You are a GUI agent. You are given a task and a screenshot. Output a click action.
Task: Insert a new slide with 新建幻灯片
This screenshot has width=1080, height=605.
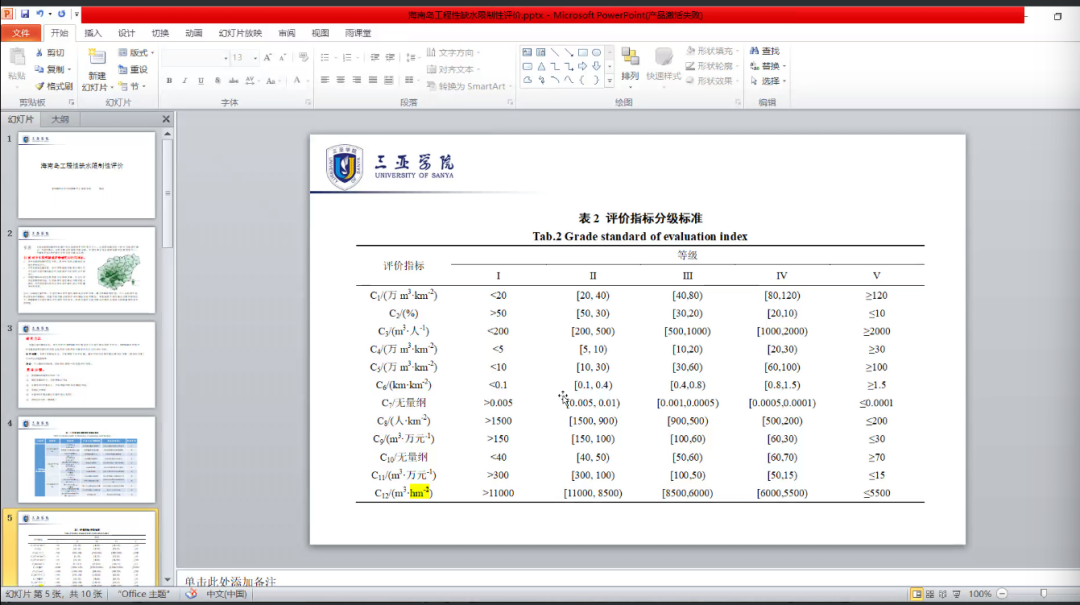(96, 69)
